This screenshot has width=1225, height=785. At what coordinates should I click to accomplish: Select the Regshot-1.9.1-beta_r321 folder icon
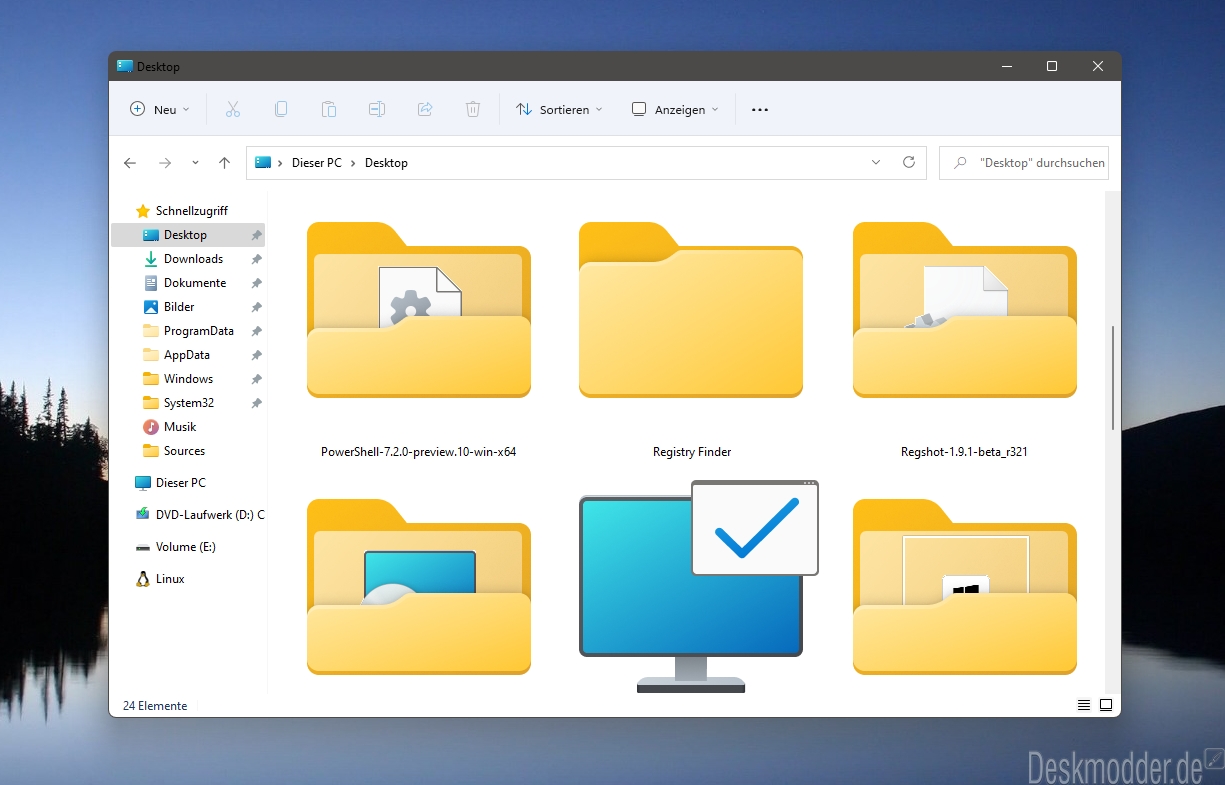[965, 310]
